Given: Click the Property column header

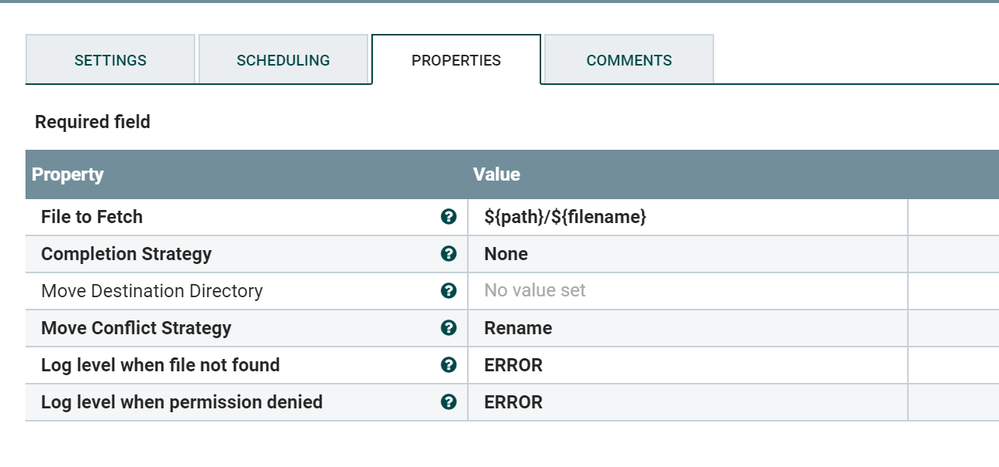Looking at the screenshot, I should 68,174.
